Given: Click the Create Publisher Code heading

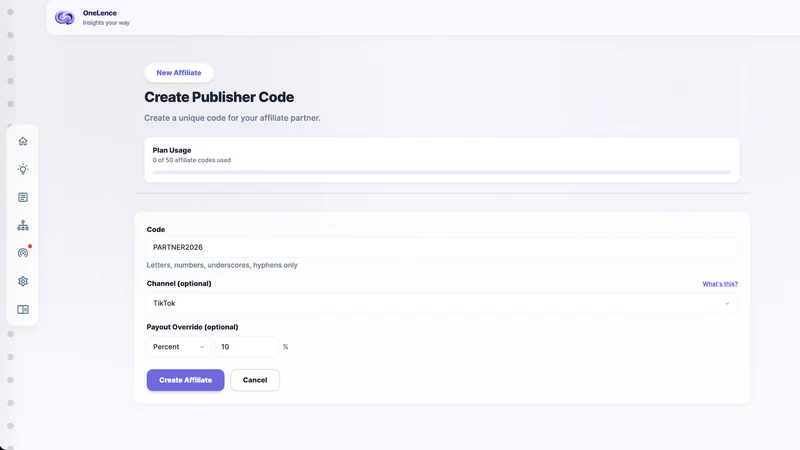Looking at the screenshot, I should [x=219, y=97].
